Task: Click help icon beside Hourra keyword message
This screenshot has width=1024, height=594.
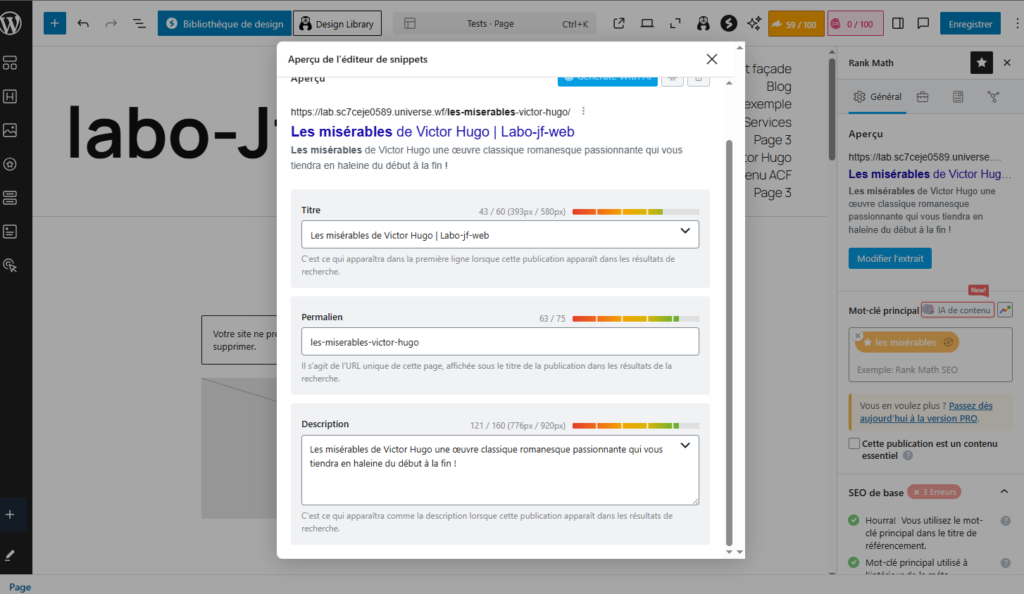Action: [1005, 521]
